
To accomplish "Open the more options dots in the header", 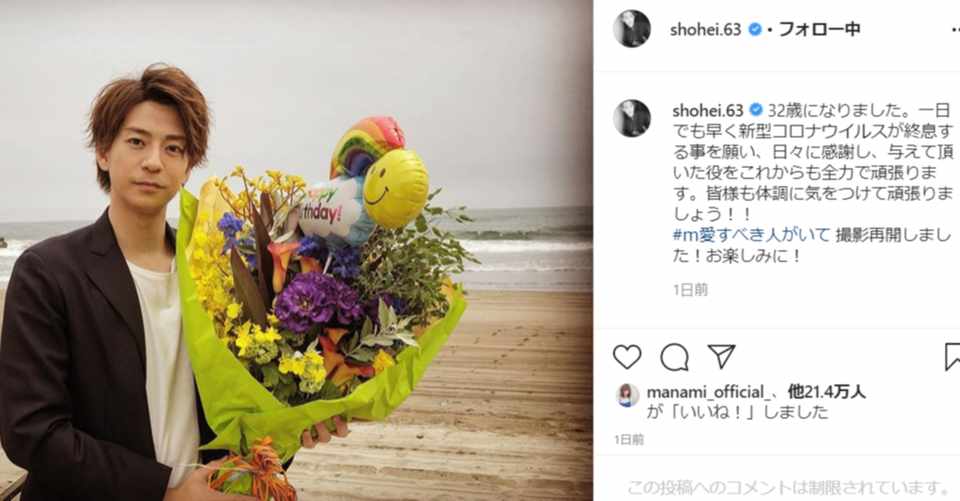I will click(955, 29).
